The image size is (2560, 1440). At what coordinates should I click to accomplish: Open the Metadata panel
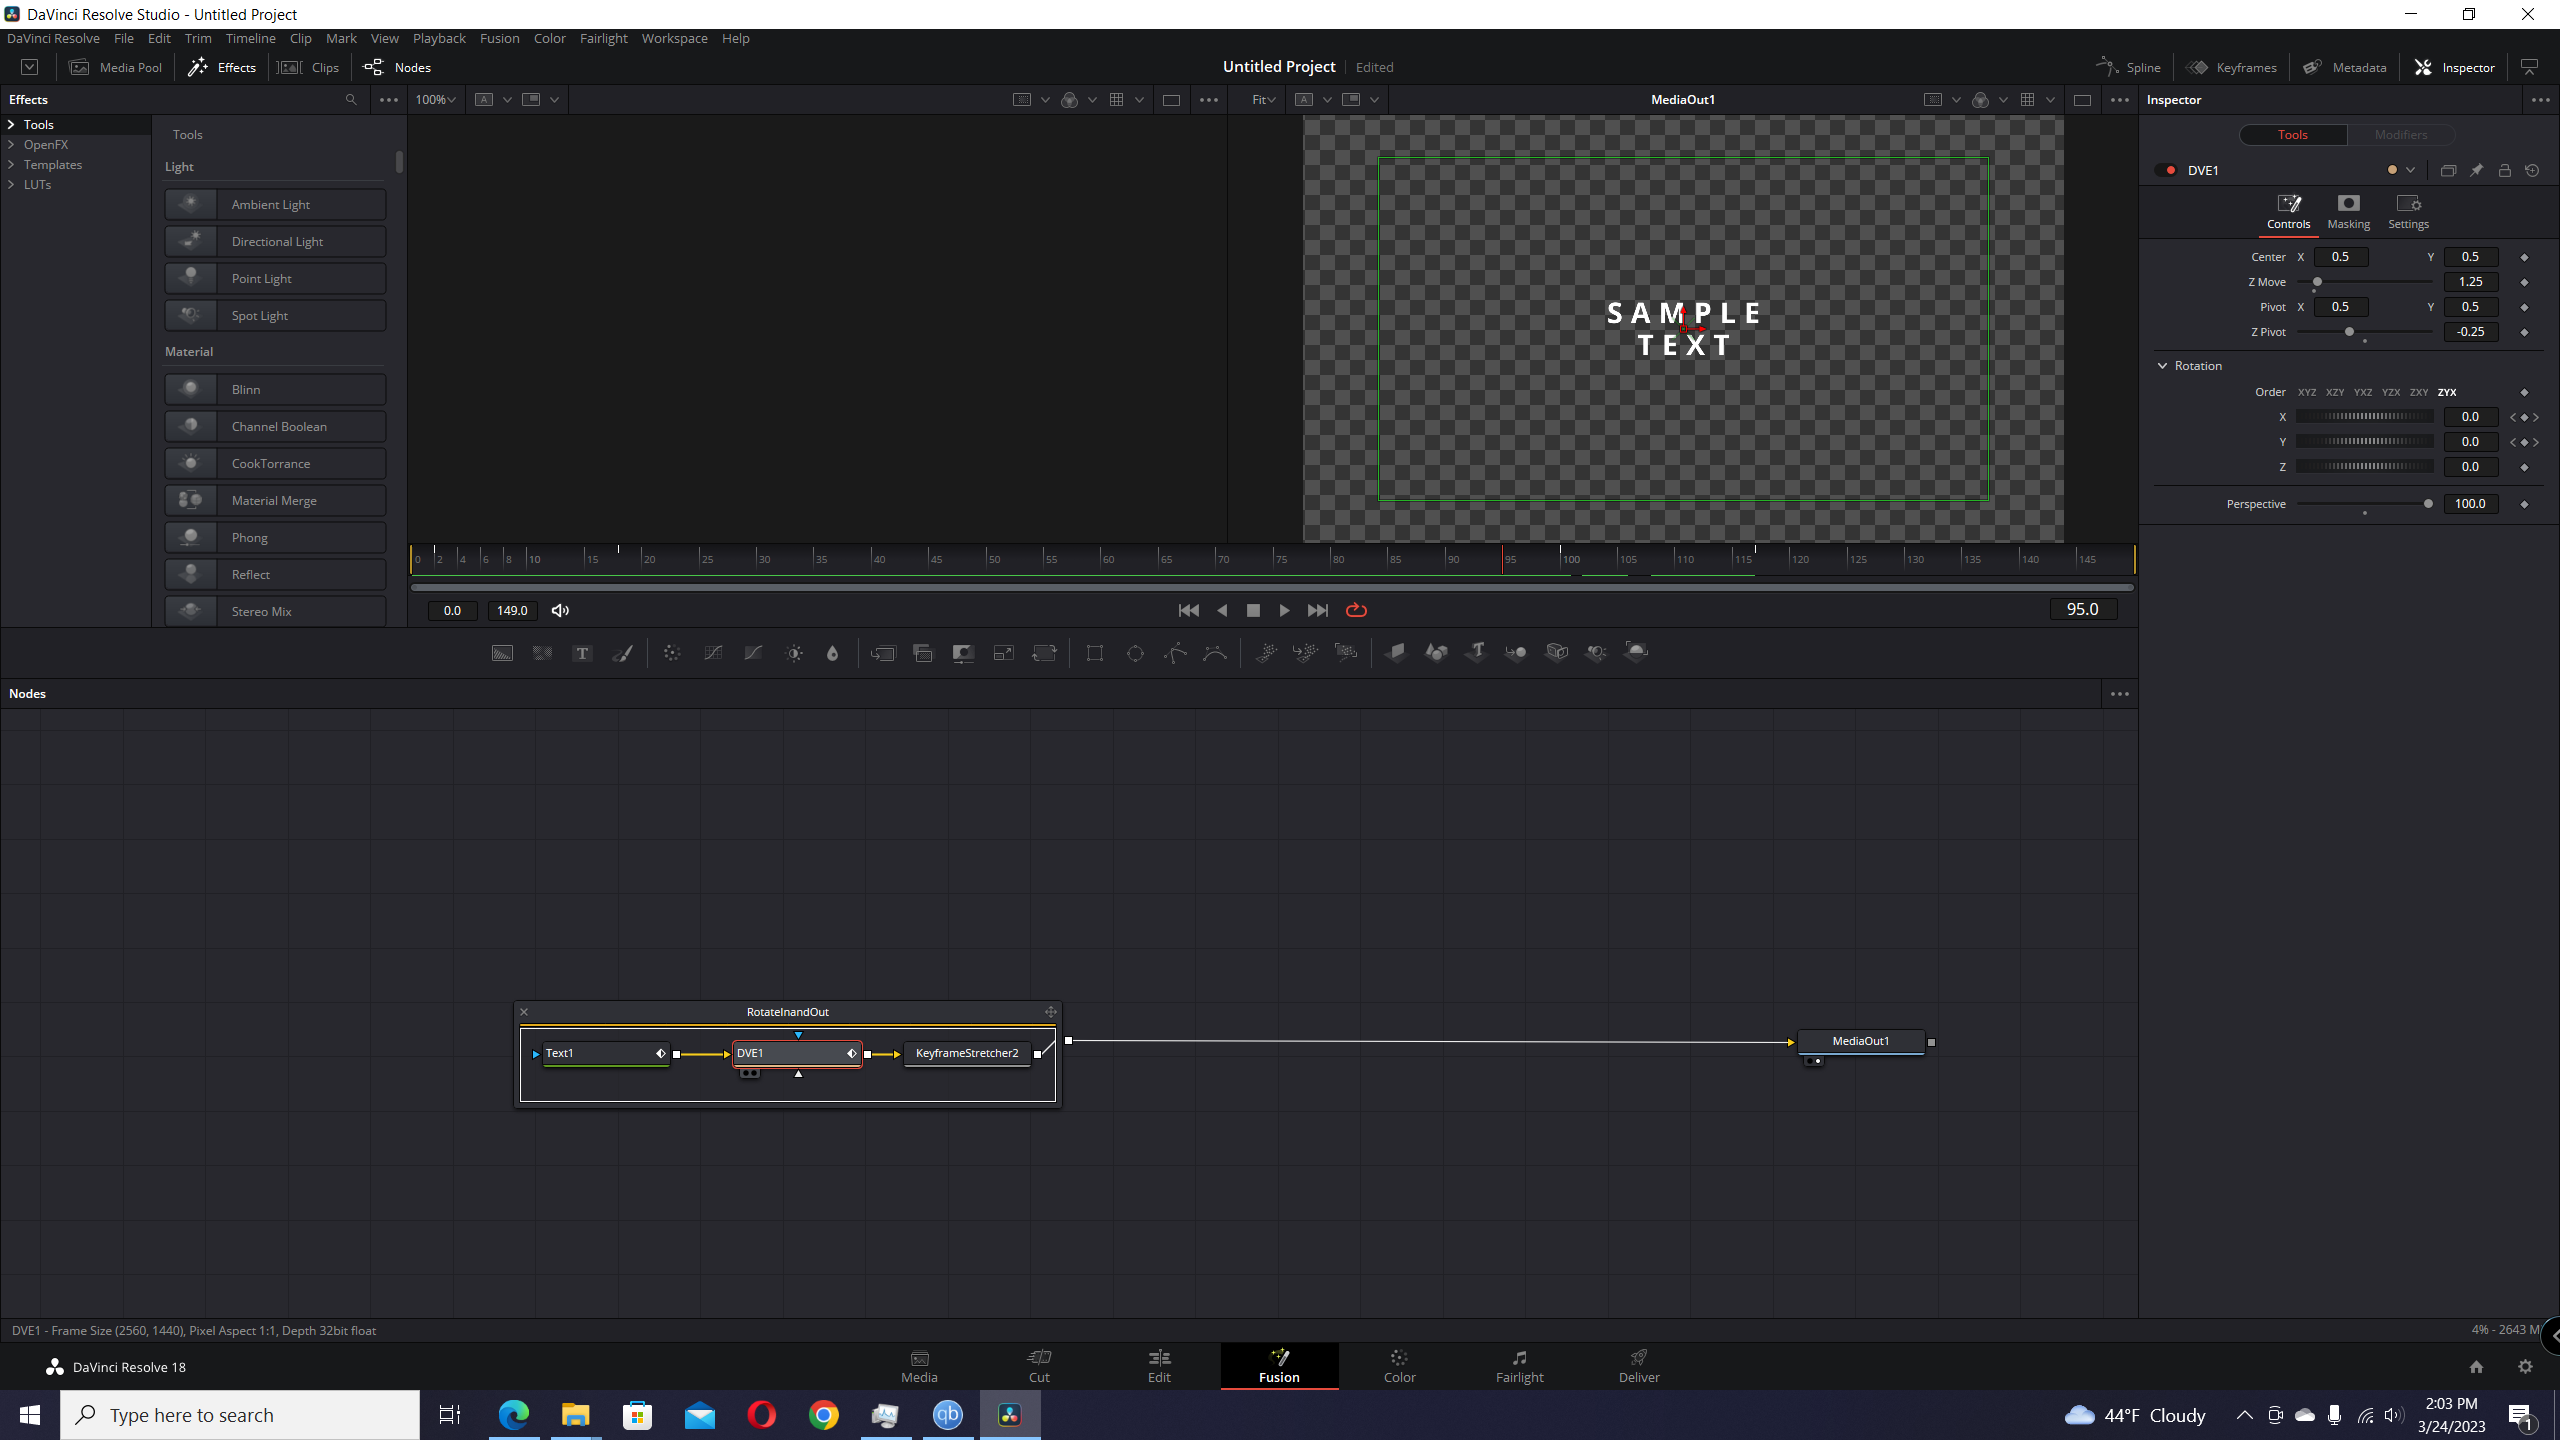[x=2344, y=67]
